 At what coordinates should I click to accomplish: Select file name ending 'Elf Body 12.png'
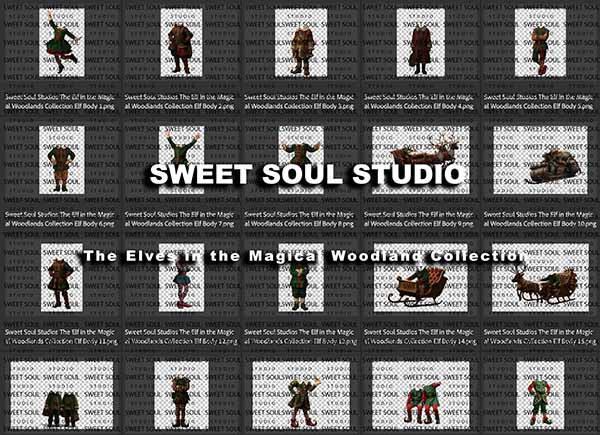pos(181,337)
